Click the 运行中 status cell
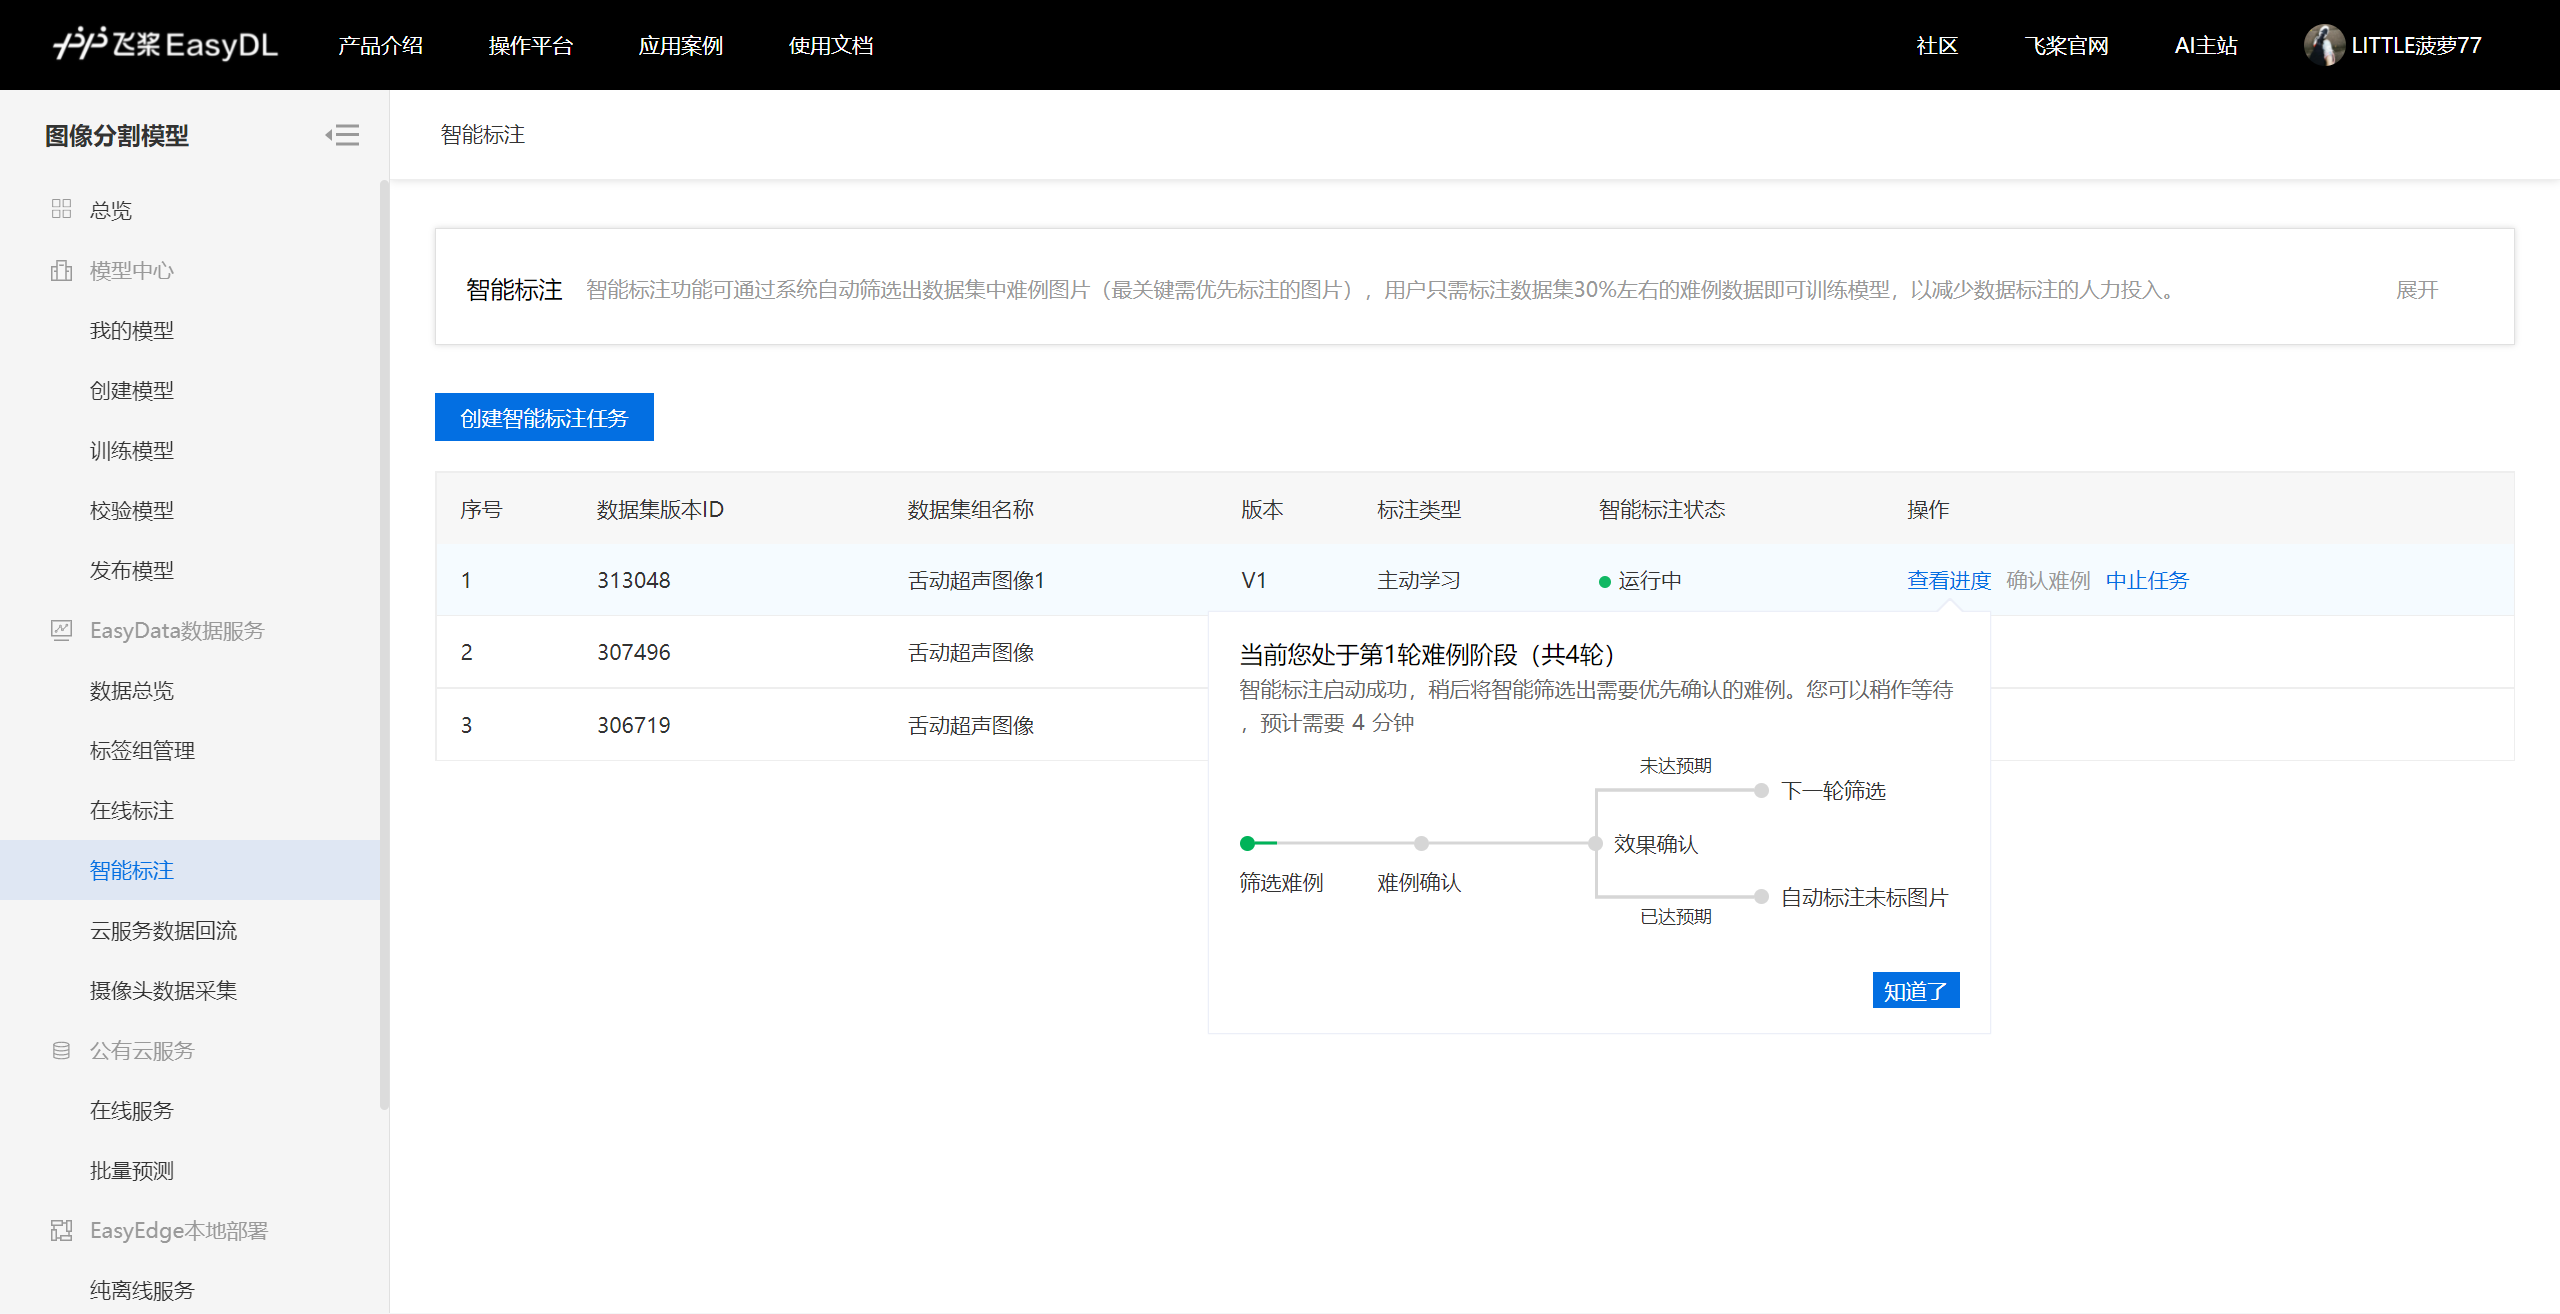This screenshot has height=1314, width=2560. [1640, 580]
